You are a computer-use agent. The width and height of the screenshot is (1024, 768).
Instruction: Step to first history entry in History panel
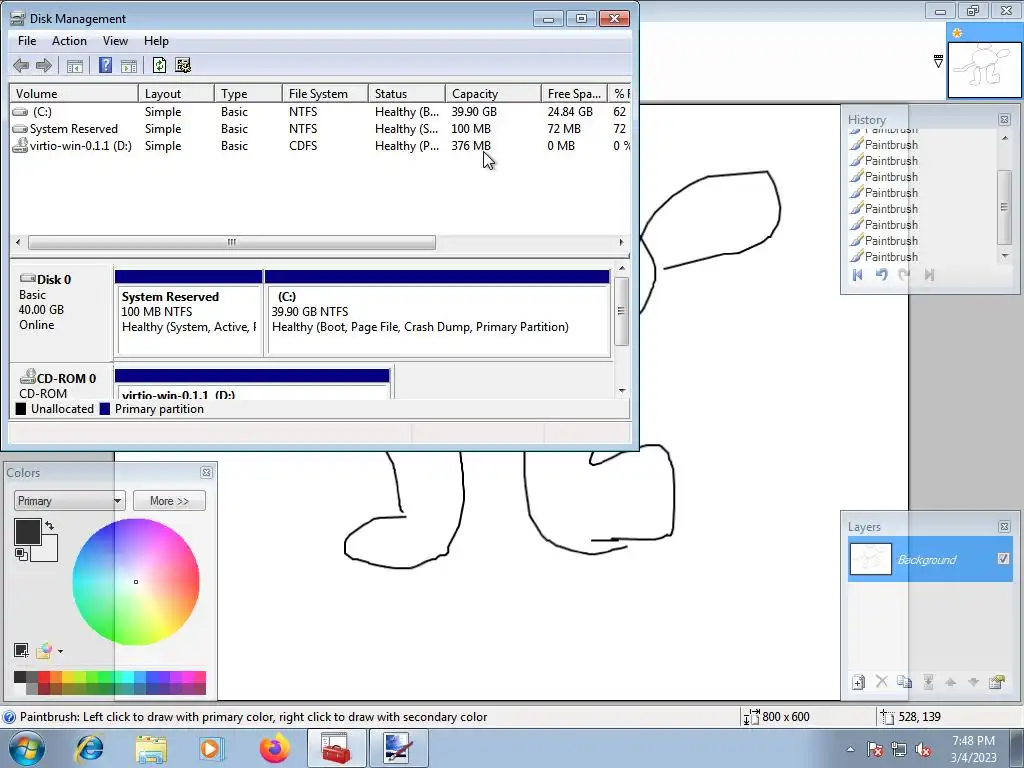pyautogui.click(x=857, y=275)
